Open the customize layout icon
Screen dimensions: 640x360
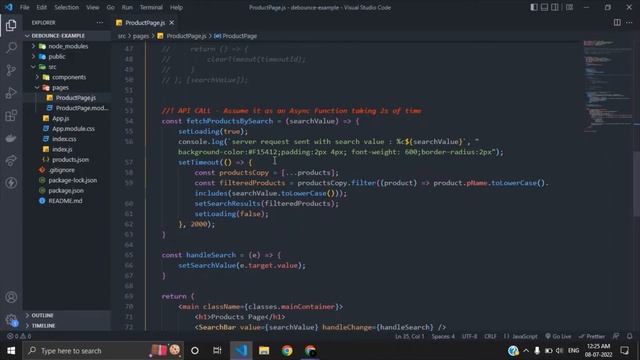point(569,7)
